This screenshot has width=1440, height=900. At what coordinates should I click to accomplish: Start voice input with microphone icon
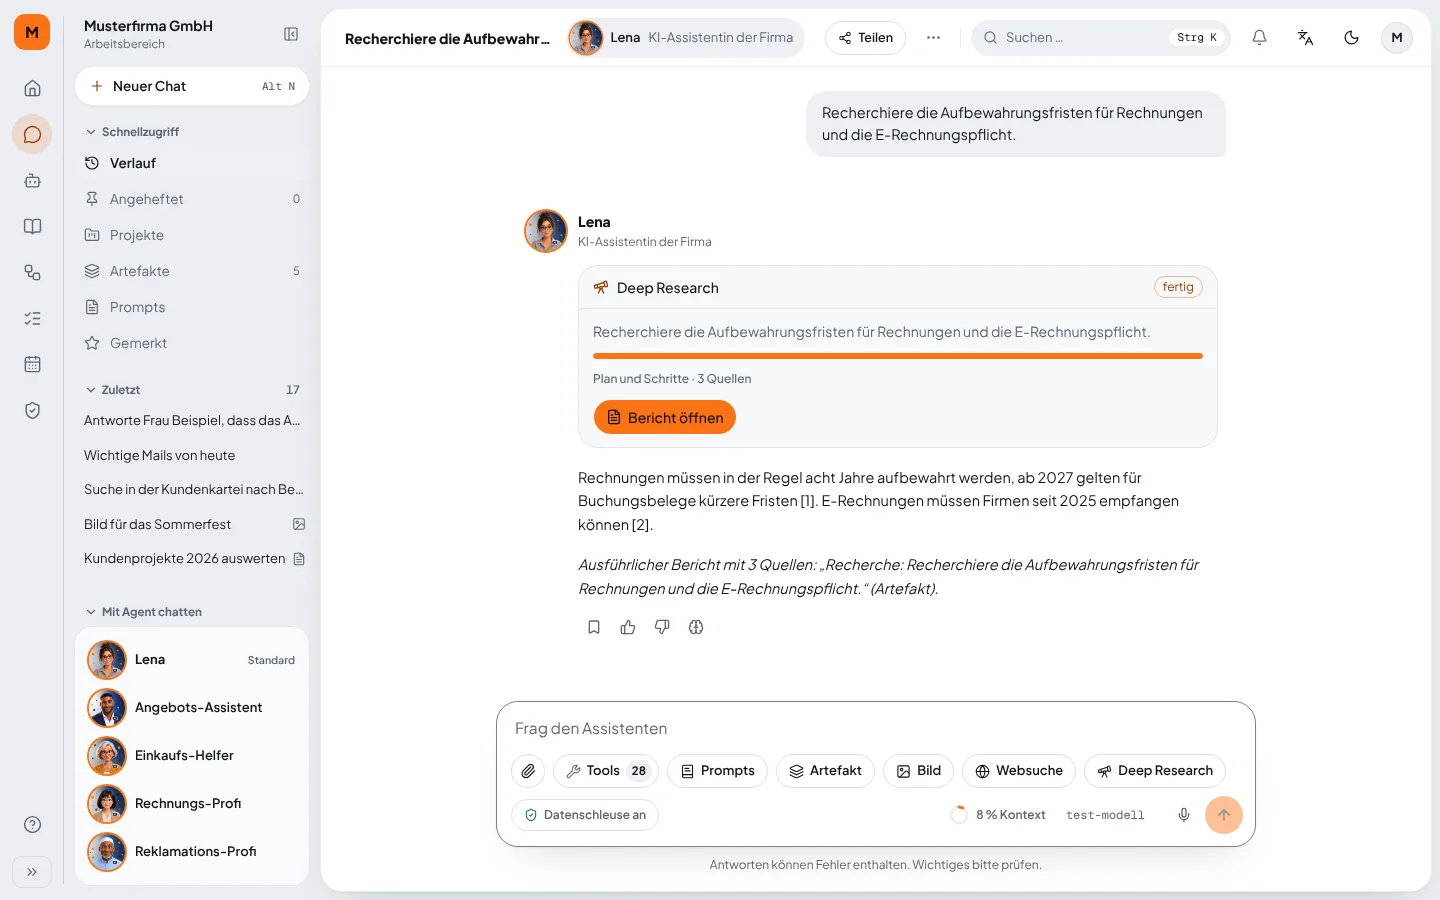[1184, 815]
